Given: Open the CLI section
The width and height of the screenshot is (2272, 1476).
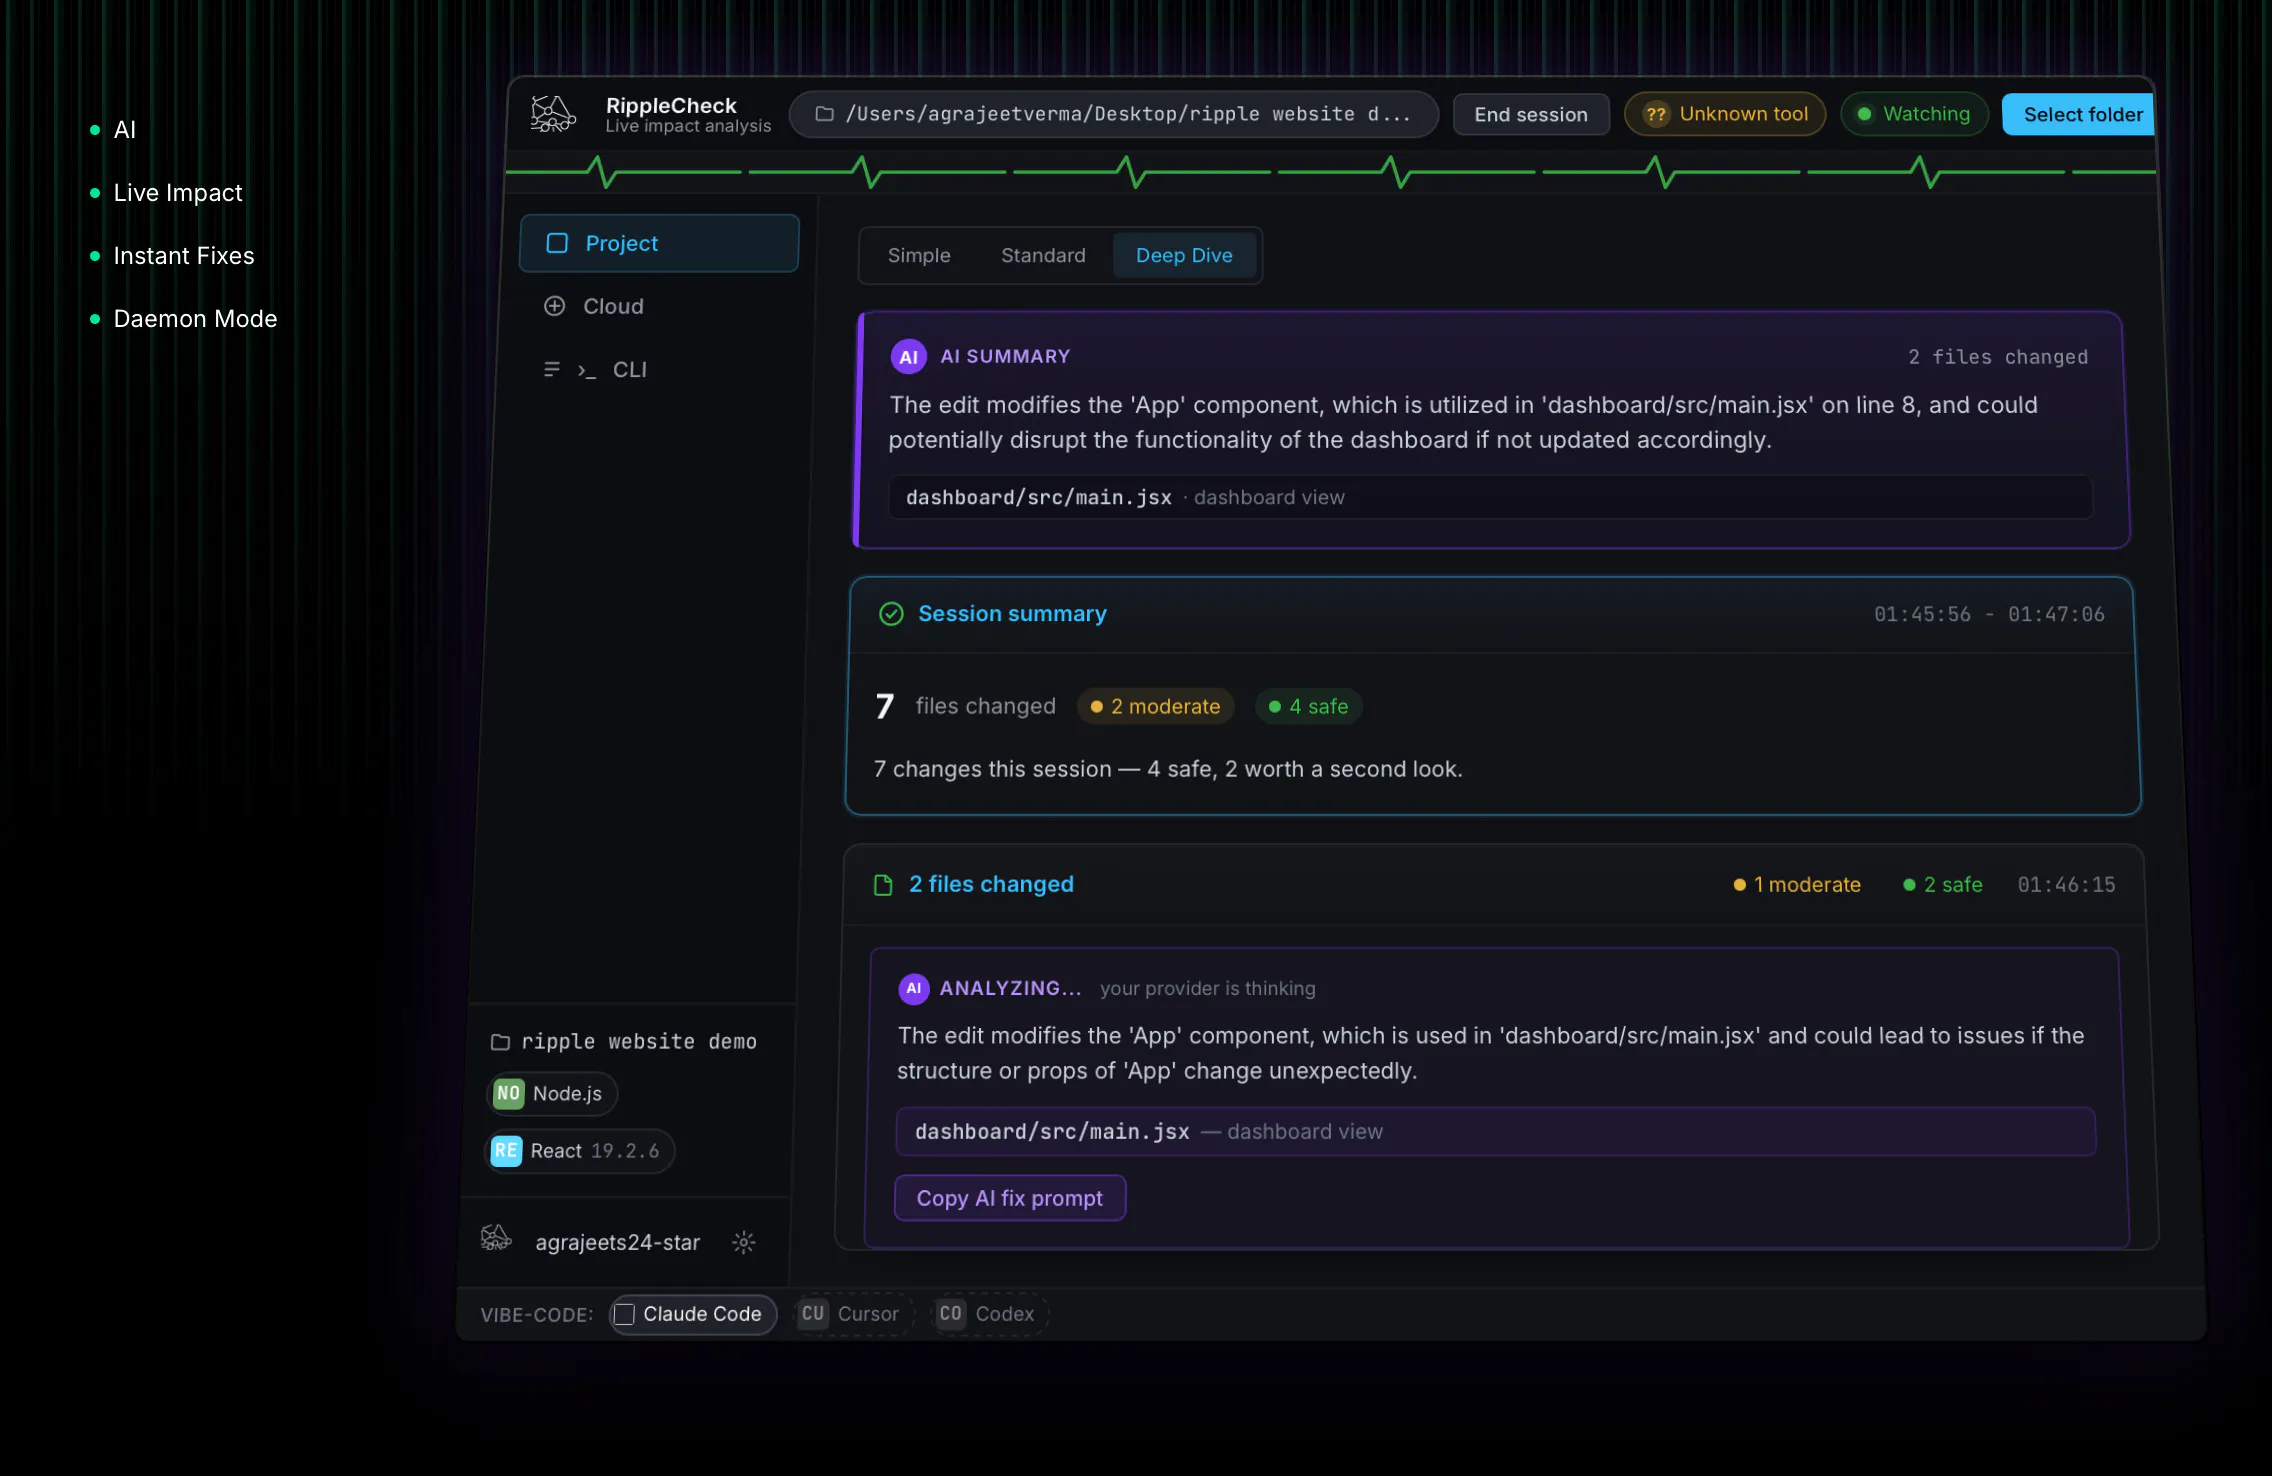Looking at the screenshot, I should [x=630, y=370].
